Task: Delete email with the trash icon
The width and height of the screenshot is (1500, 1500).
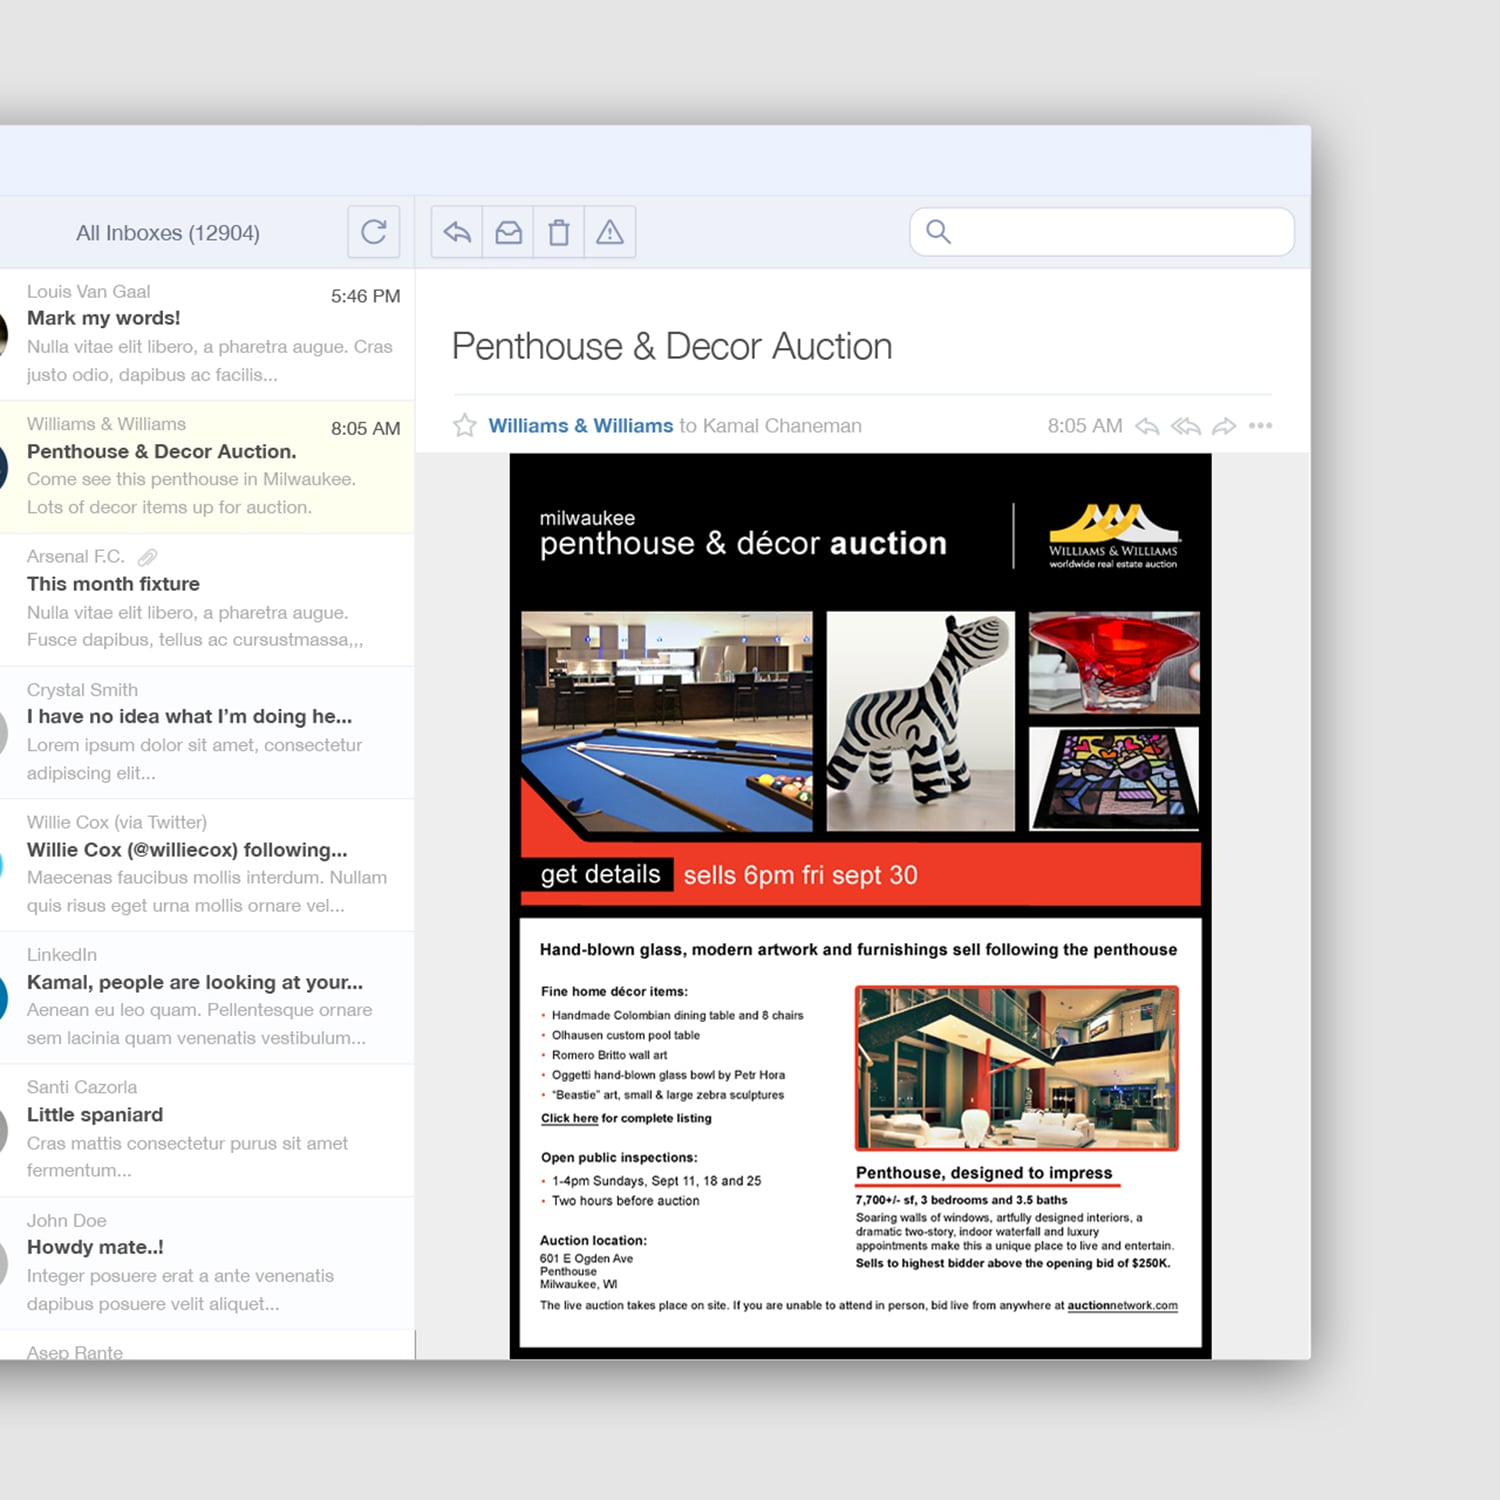Action: (x=559, y=232)
